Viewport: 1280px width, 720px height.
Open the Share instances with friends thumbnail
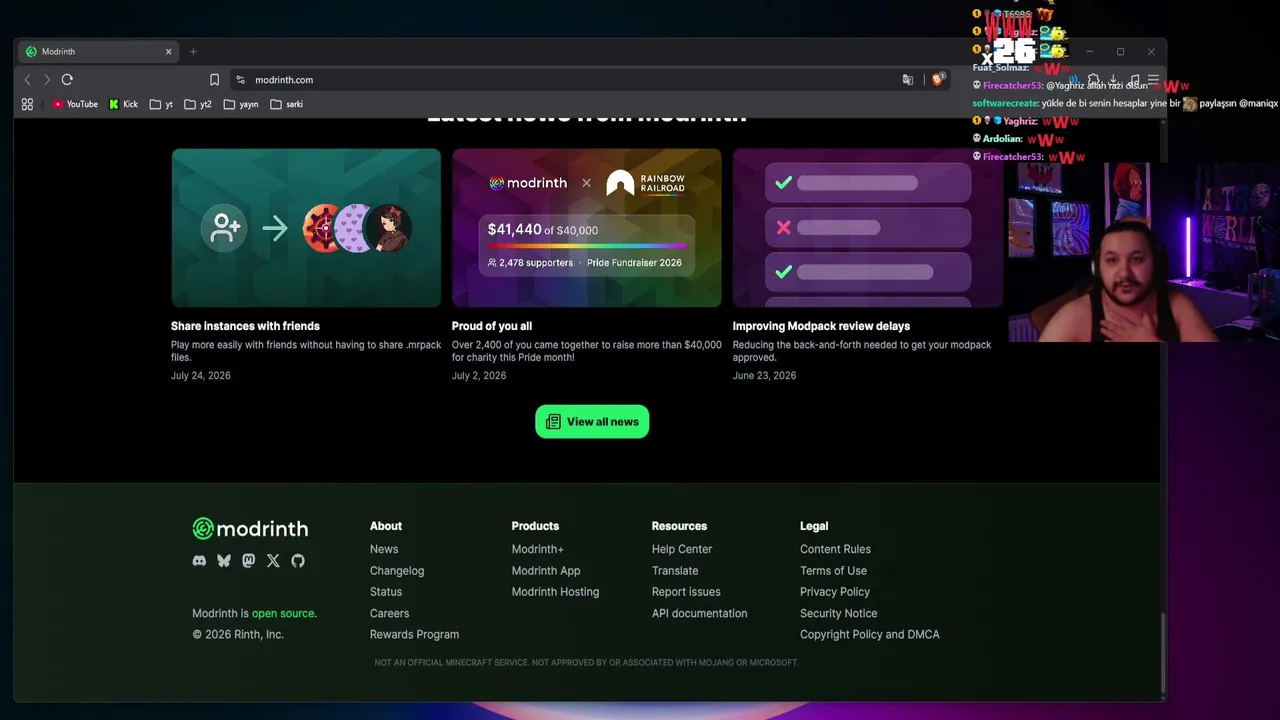tap(306, 228)
